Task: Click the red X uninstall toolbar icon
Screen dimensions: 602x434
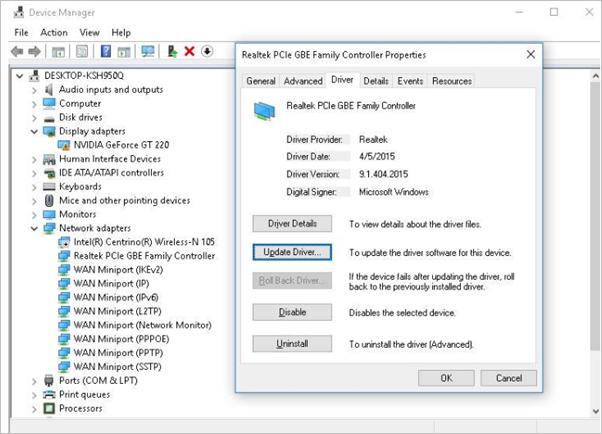Action: (x=189, y=52)
